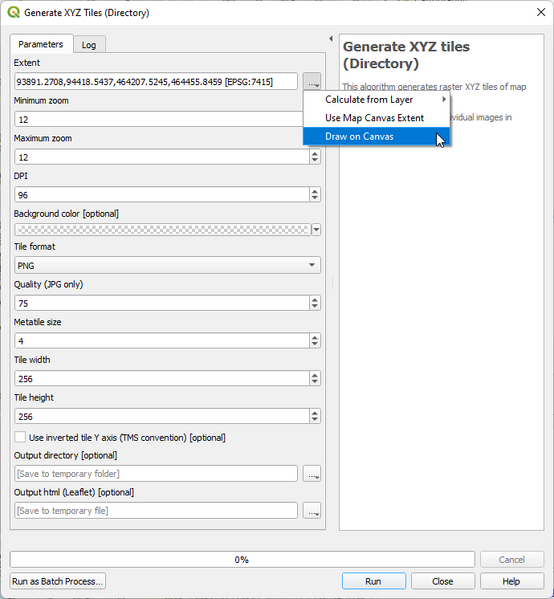This screenshot has width=554, height=599.
Task: Click the dialog Close button
Action: click(442, 581)
